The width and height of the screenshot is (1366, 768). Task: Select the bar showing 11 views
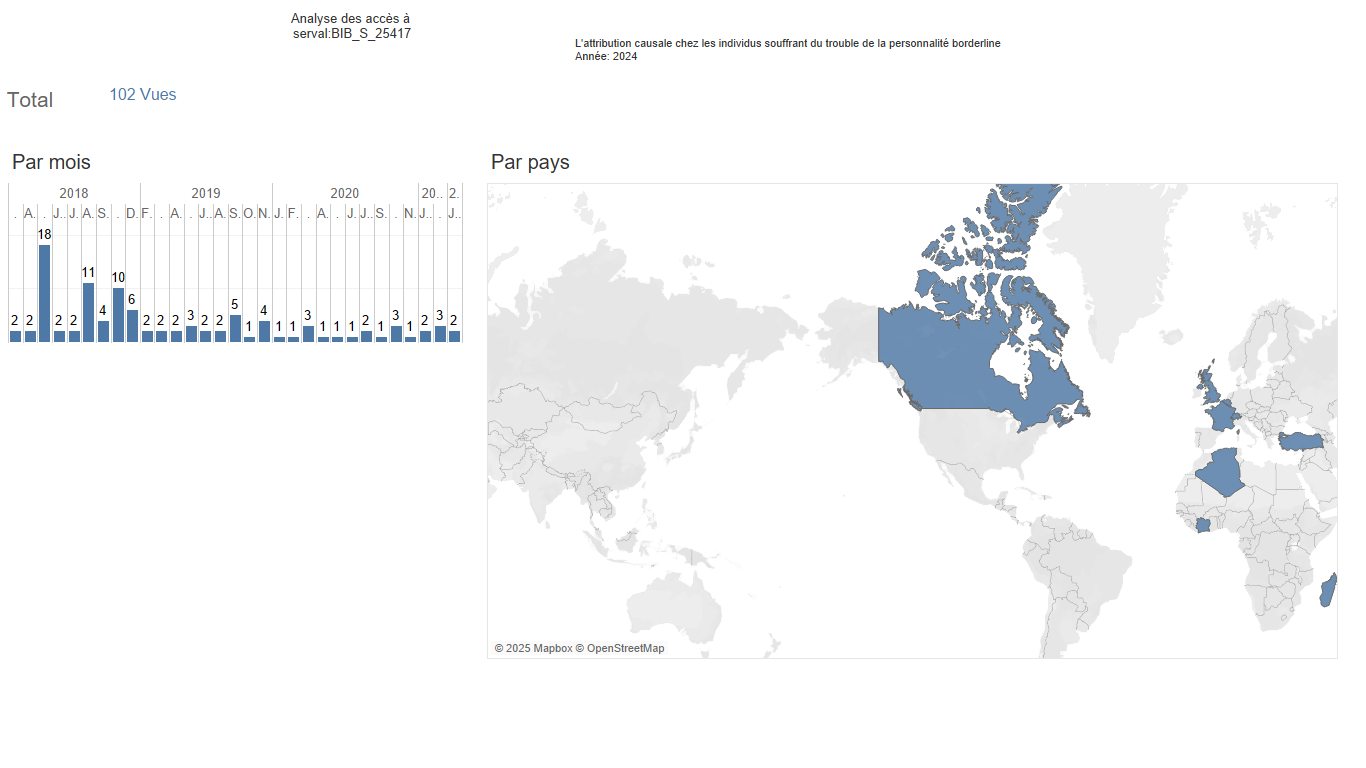[x=88, y=312]
